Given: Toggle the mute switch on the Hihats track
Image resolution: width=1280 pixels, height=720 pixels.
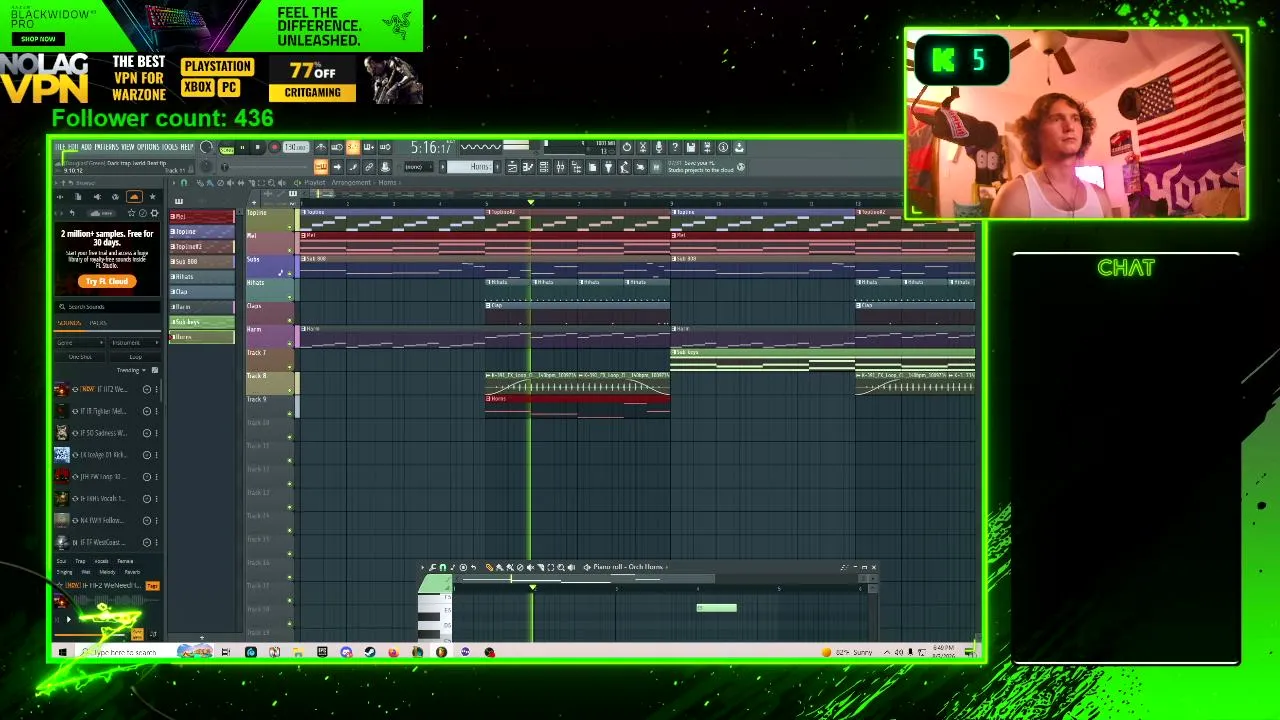Looking at the screenshot, I should click(x=292, y=295).
